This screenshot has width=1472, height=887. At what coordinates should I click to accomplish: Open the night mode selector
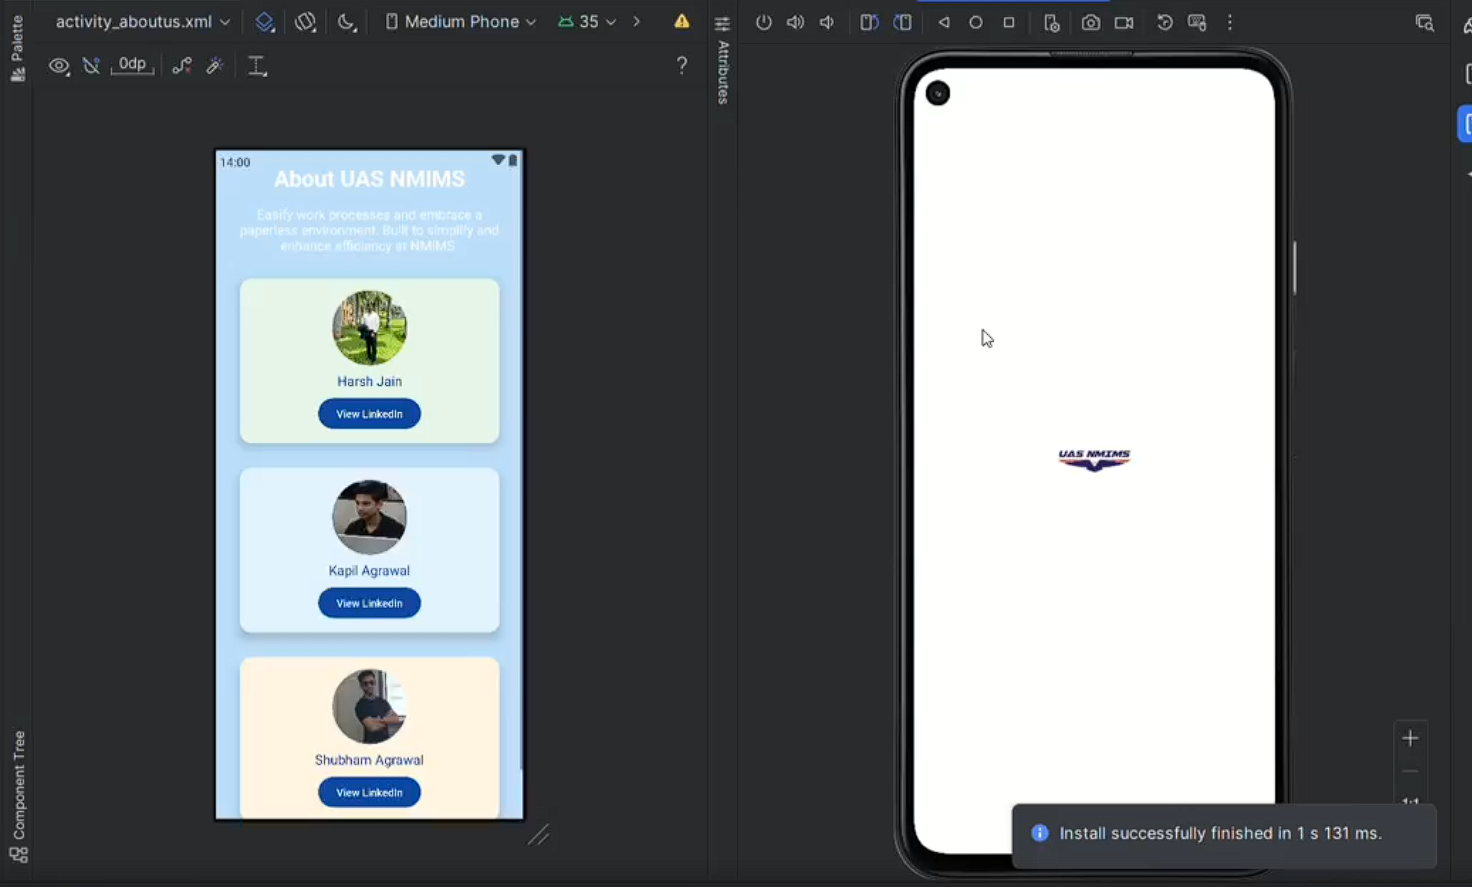pyautogui.click(x=346, y=21)
